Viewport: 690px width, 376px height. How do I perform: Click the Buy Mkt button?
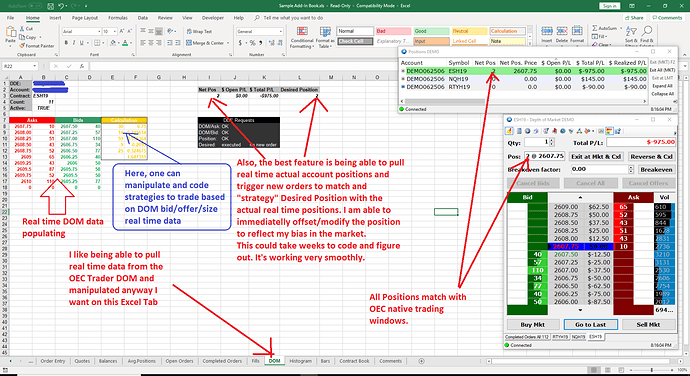(532, 324)
